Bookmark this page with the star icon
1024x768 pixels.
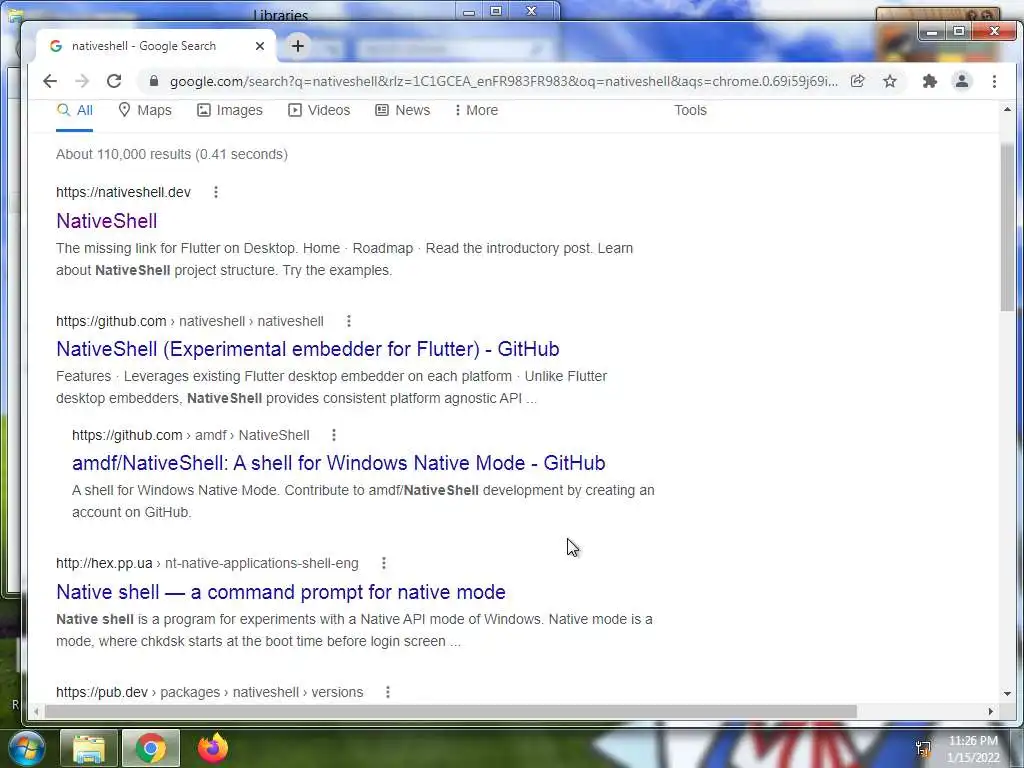coord(889,81)
